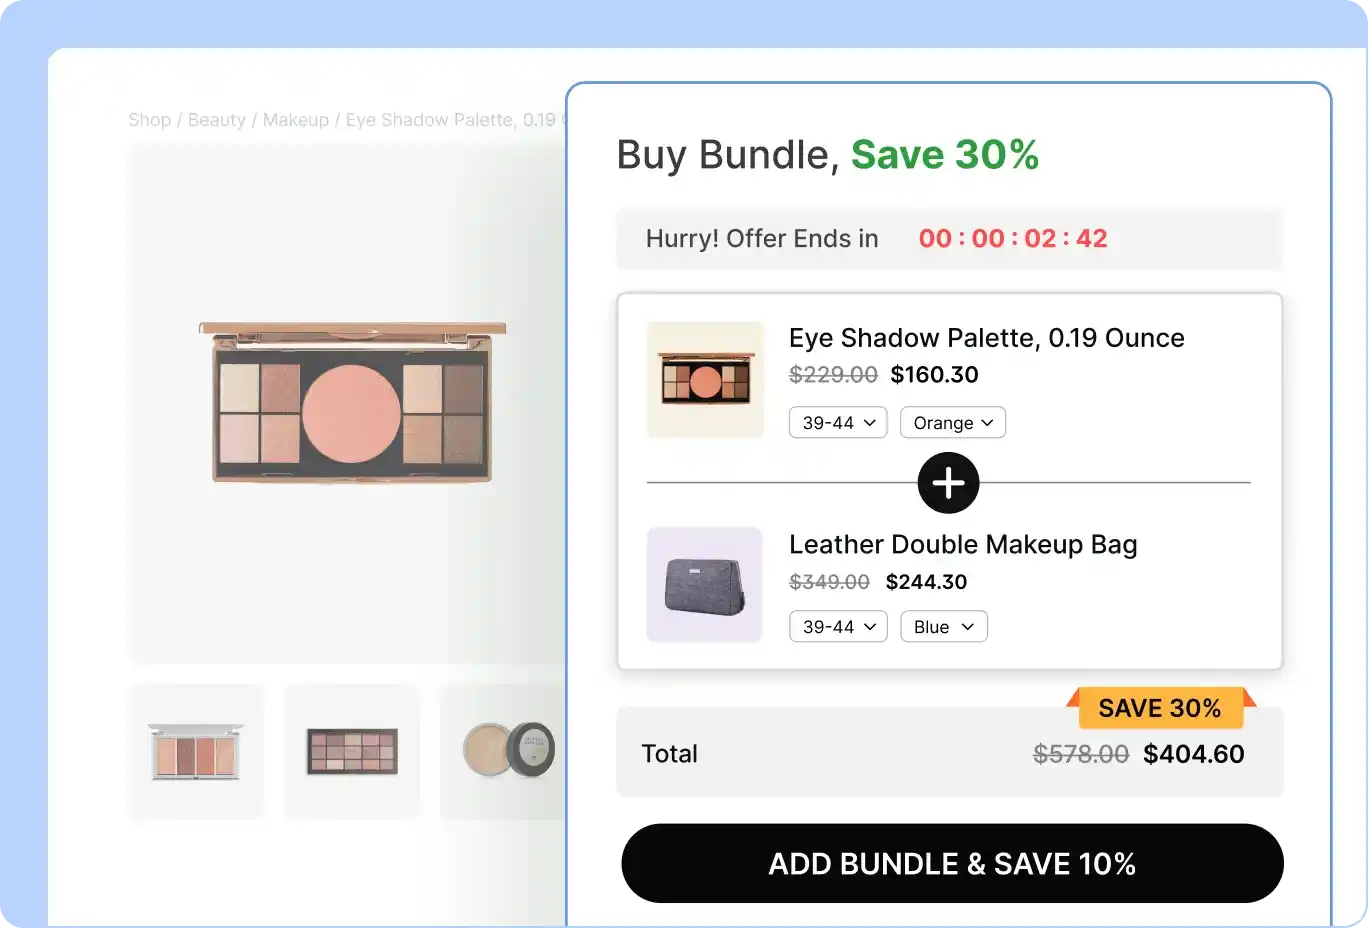Image resolution: width=1368 pixels, height=928 pixels.
Task: Open the size dropdown for the Eye Shadow Palette
Action: (x=838, y=422)
